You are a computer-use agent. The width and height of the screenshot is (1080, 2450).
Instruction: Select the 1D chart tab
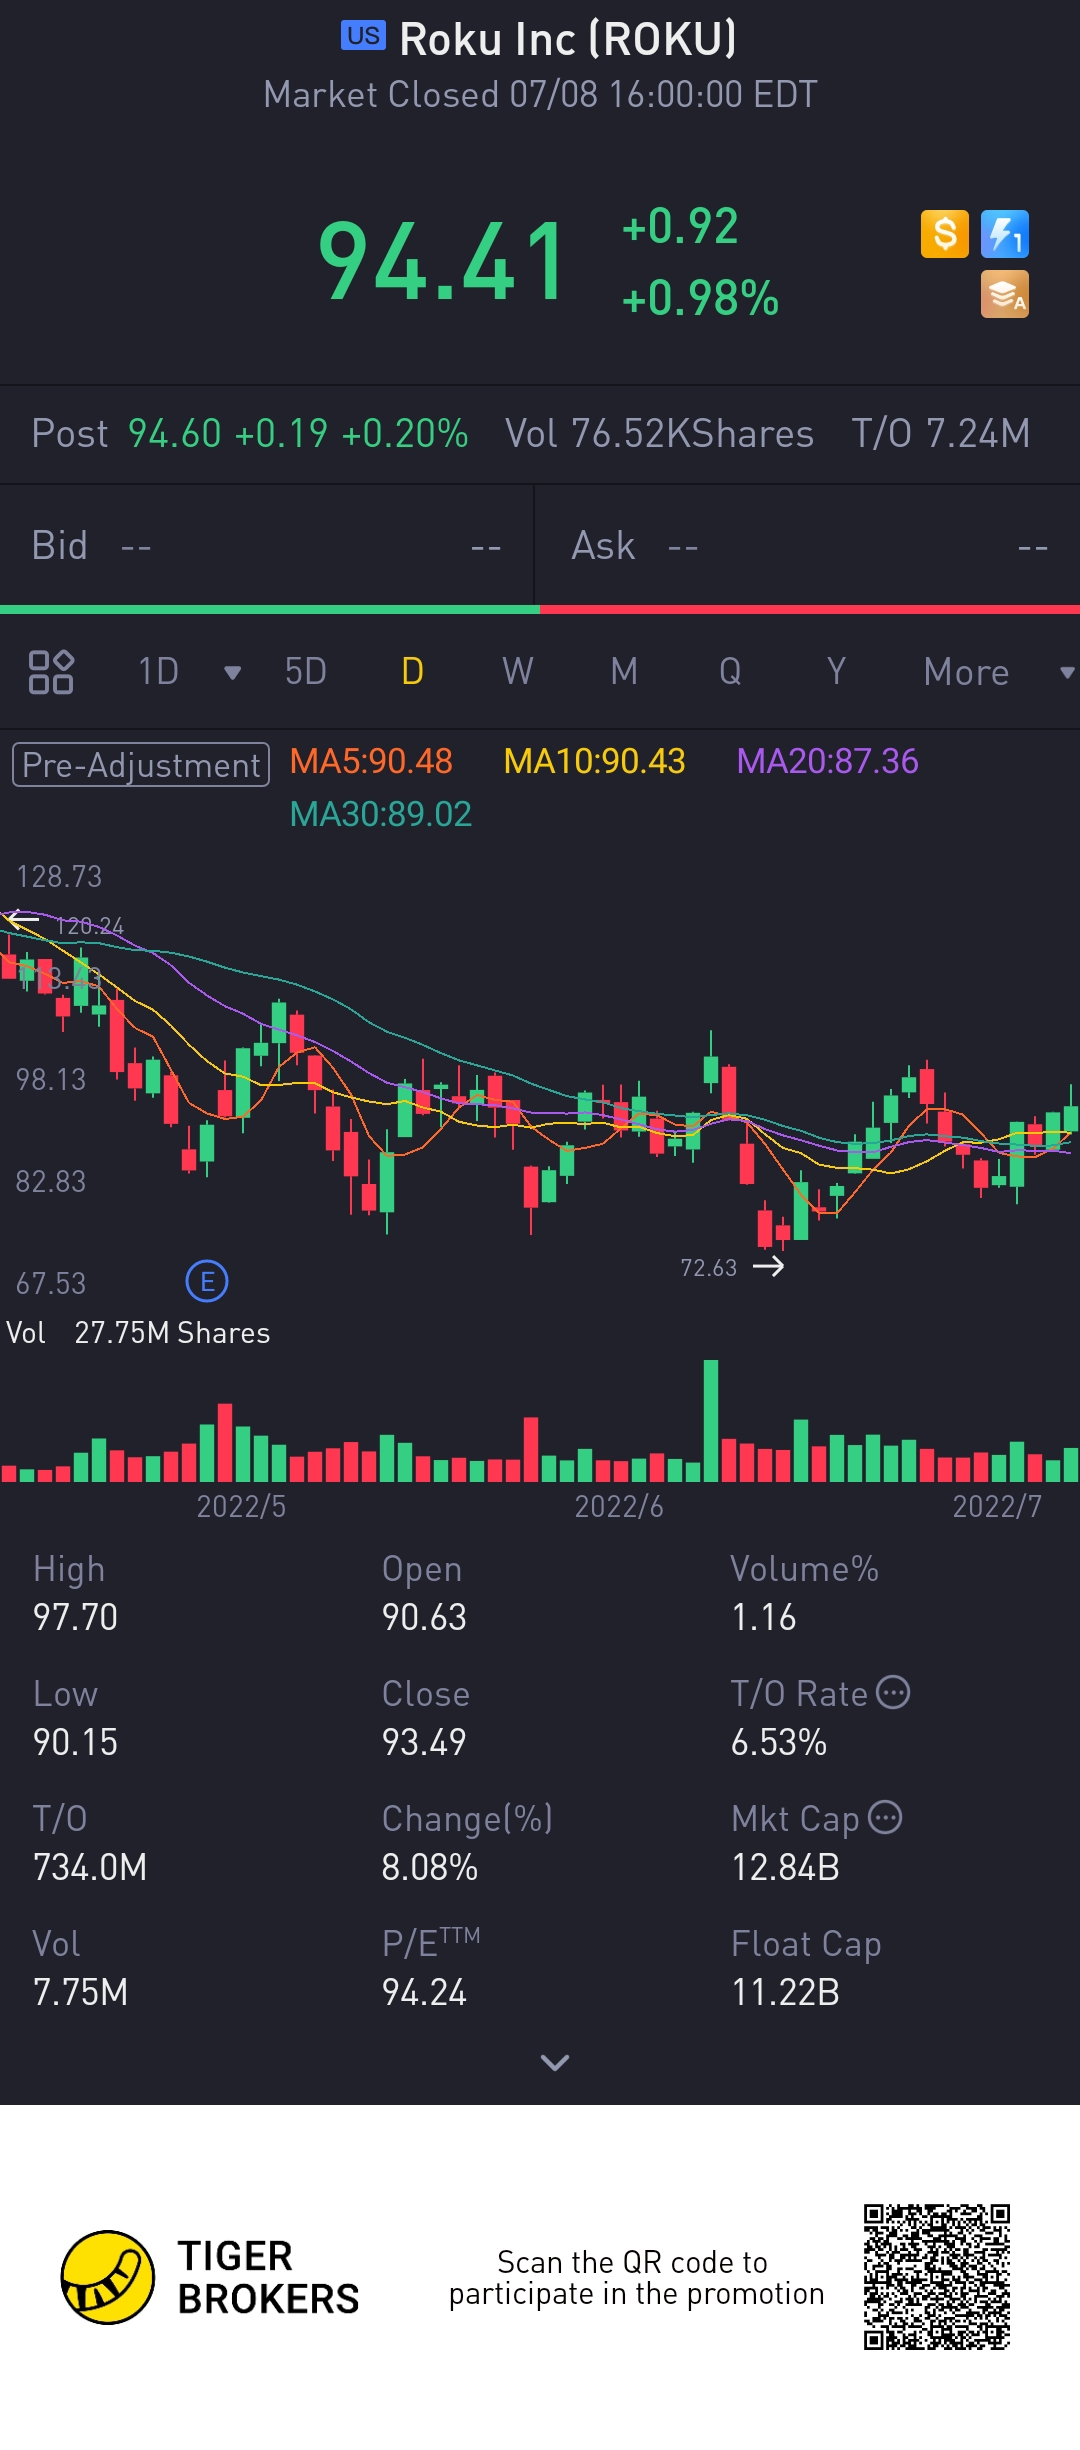coord(158,672)
